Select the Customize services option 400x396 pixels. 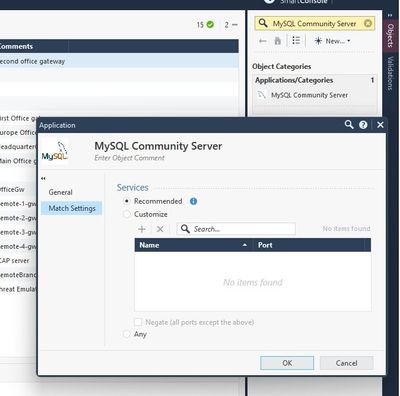pos(127,214)
